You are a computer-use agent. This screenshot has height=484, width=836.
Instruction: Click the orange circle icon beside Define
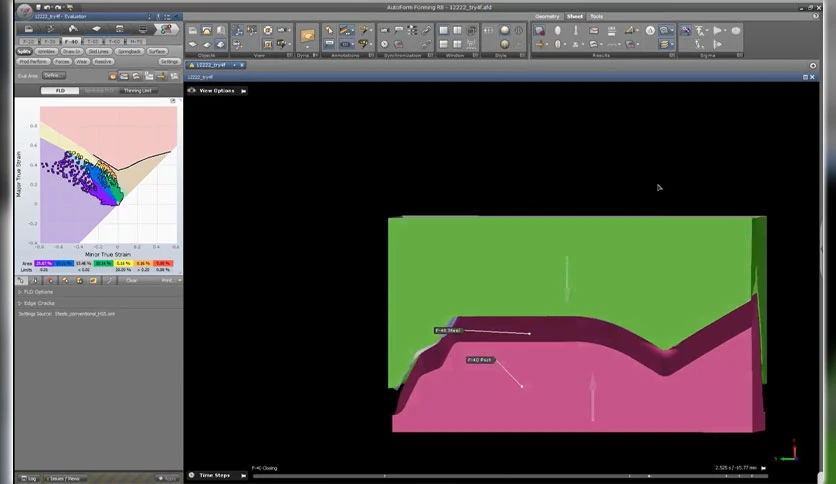(112, 76)
